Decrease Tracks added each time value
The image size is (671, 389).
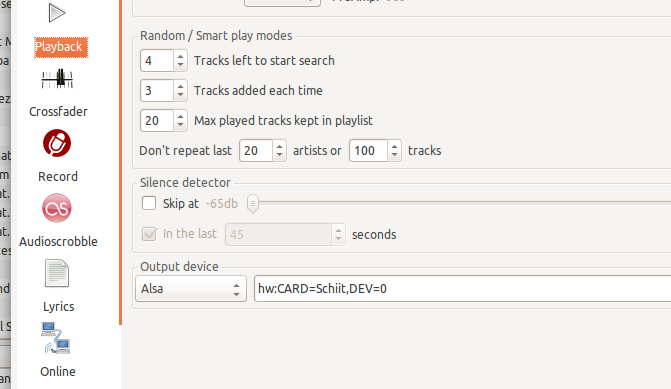pos(181,95)
